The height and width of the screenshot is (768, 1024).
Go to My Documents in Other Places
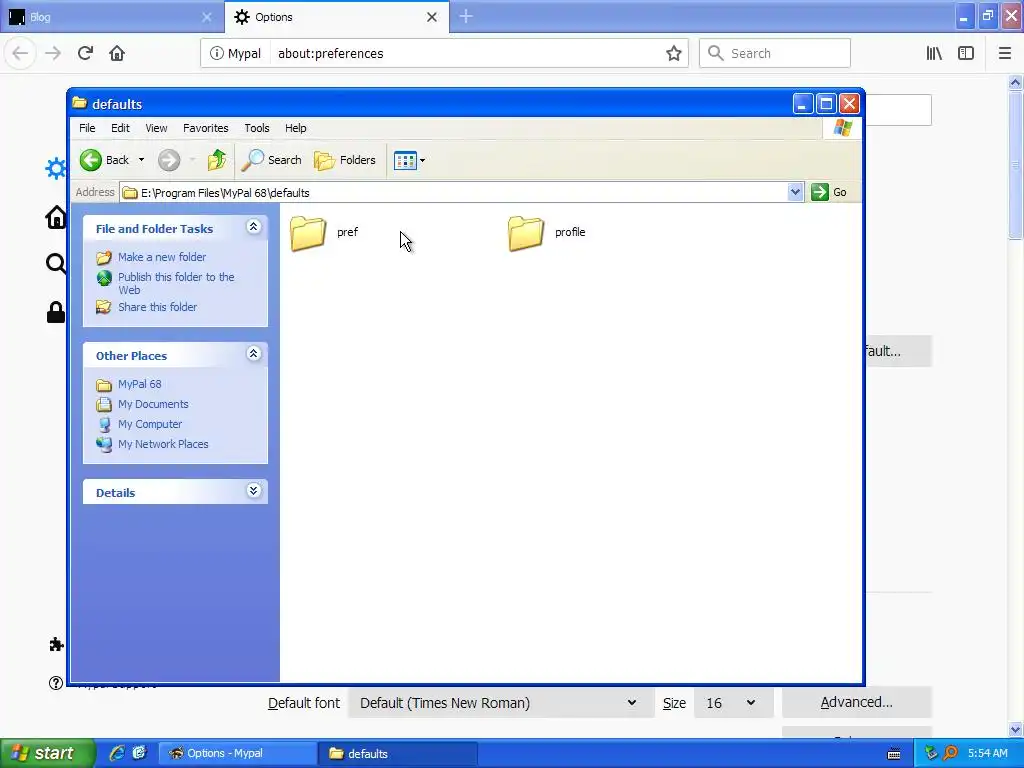[x=153, y=404]
